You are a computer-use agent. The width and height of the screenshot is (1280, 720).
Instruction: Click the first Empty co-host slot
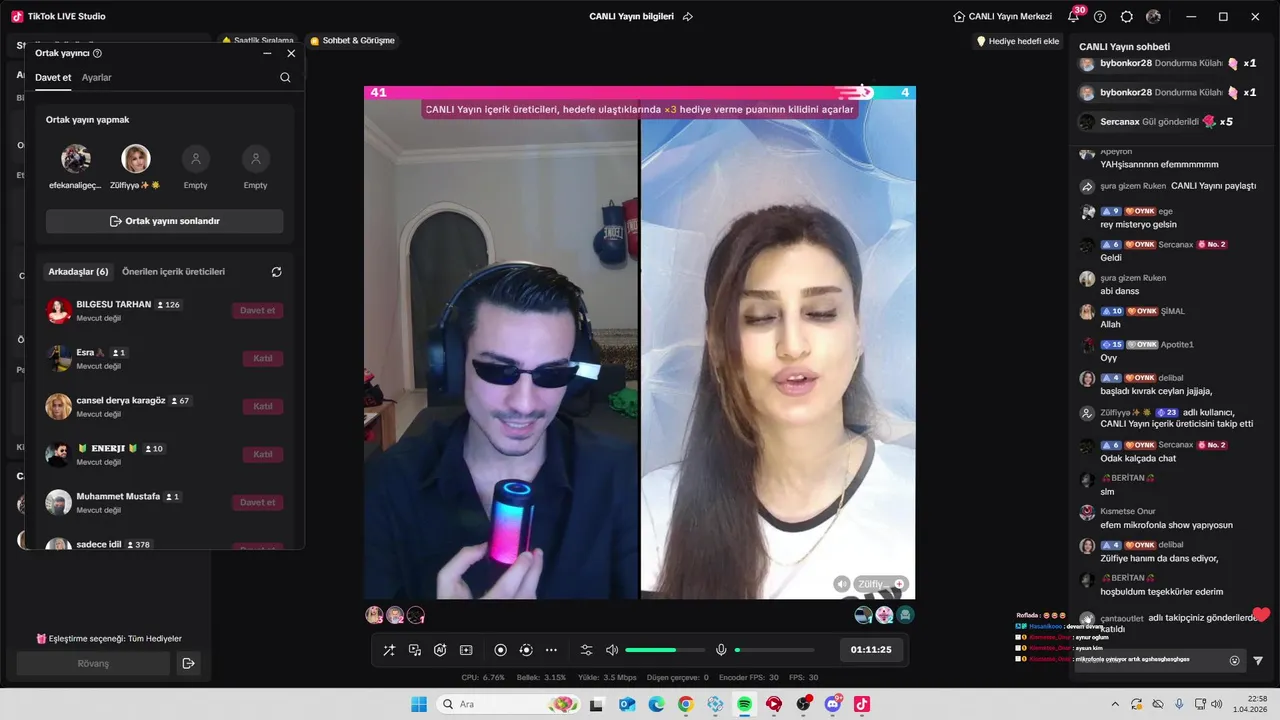(x=196, y=159)
